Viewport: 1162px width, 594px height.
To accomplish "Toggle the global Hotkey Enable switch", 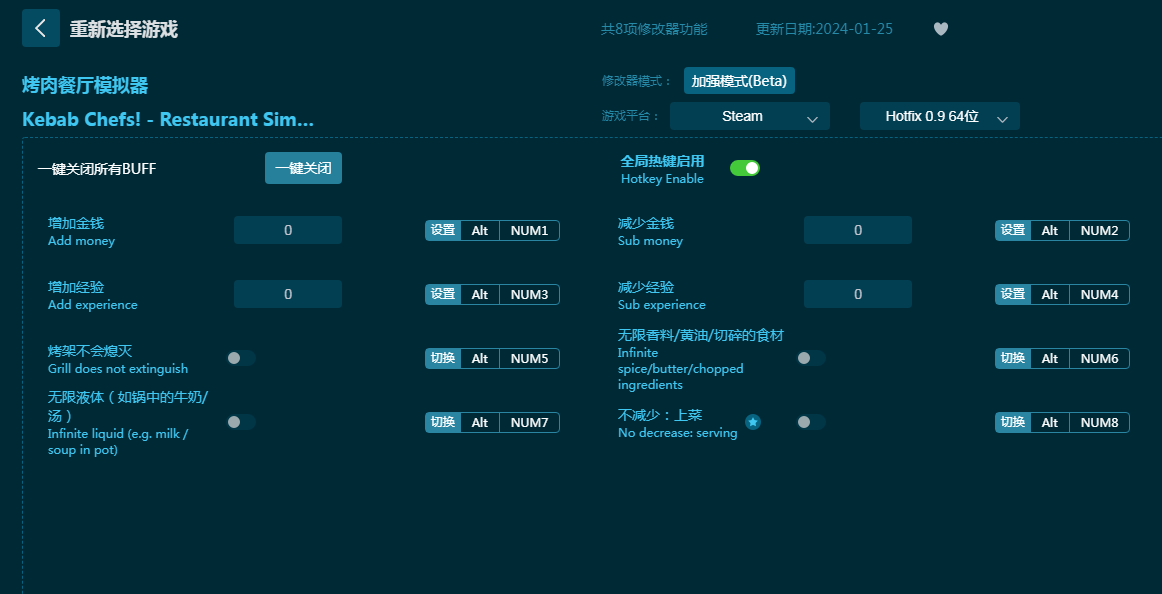I will (744, 168).
